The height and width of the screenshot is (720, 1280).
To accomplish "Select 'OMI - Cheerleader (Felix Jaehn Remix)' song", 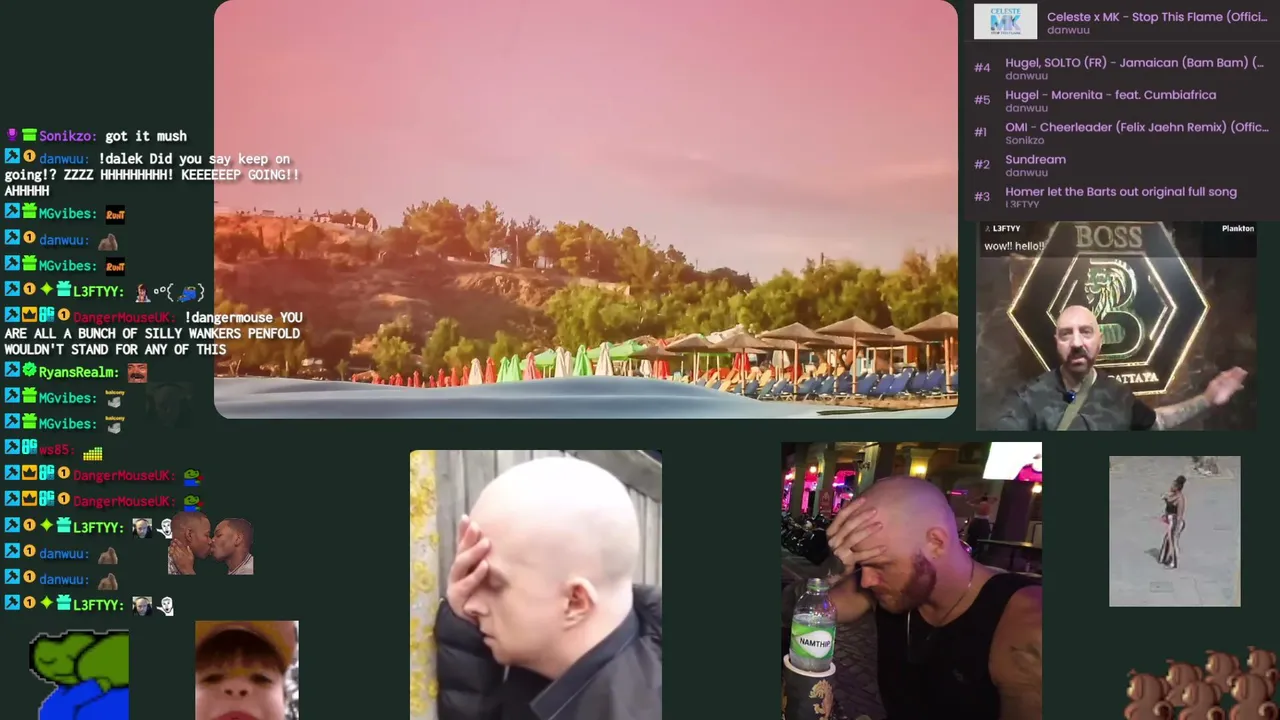I will point(1136,127).
